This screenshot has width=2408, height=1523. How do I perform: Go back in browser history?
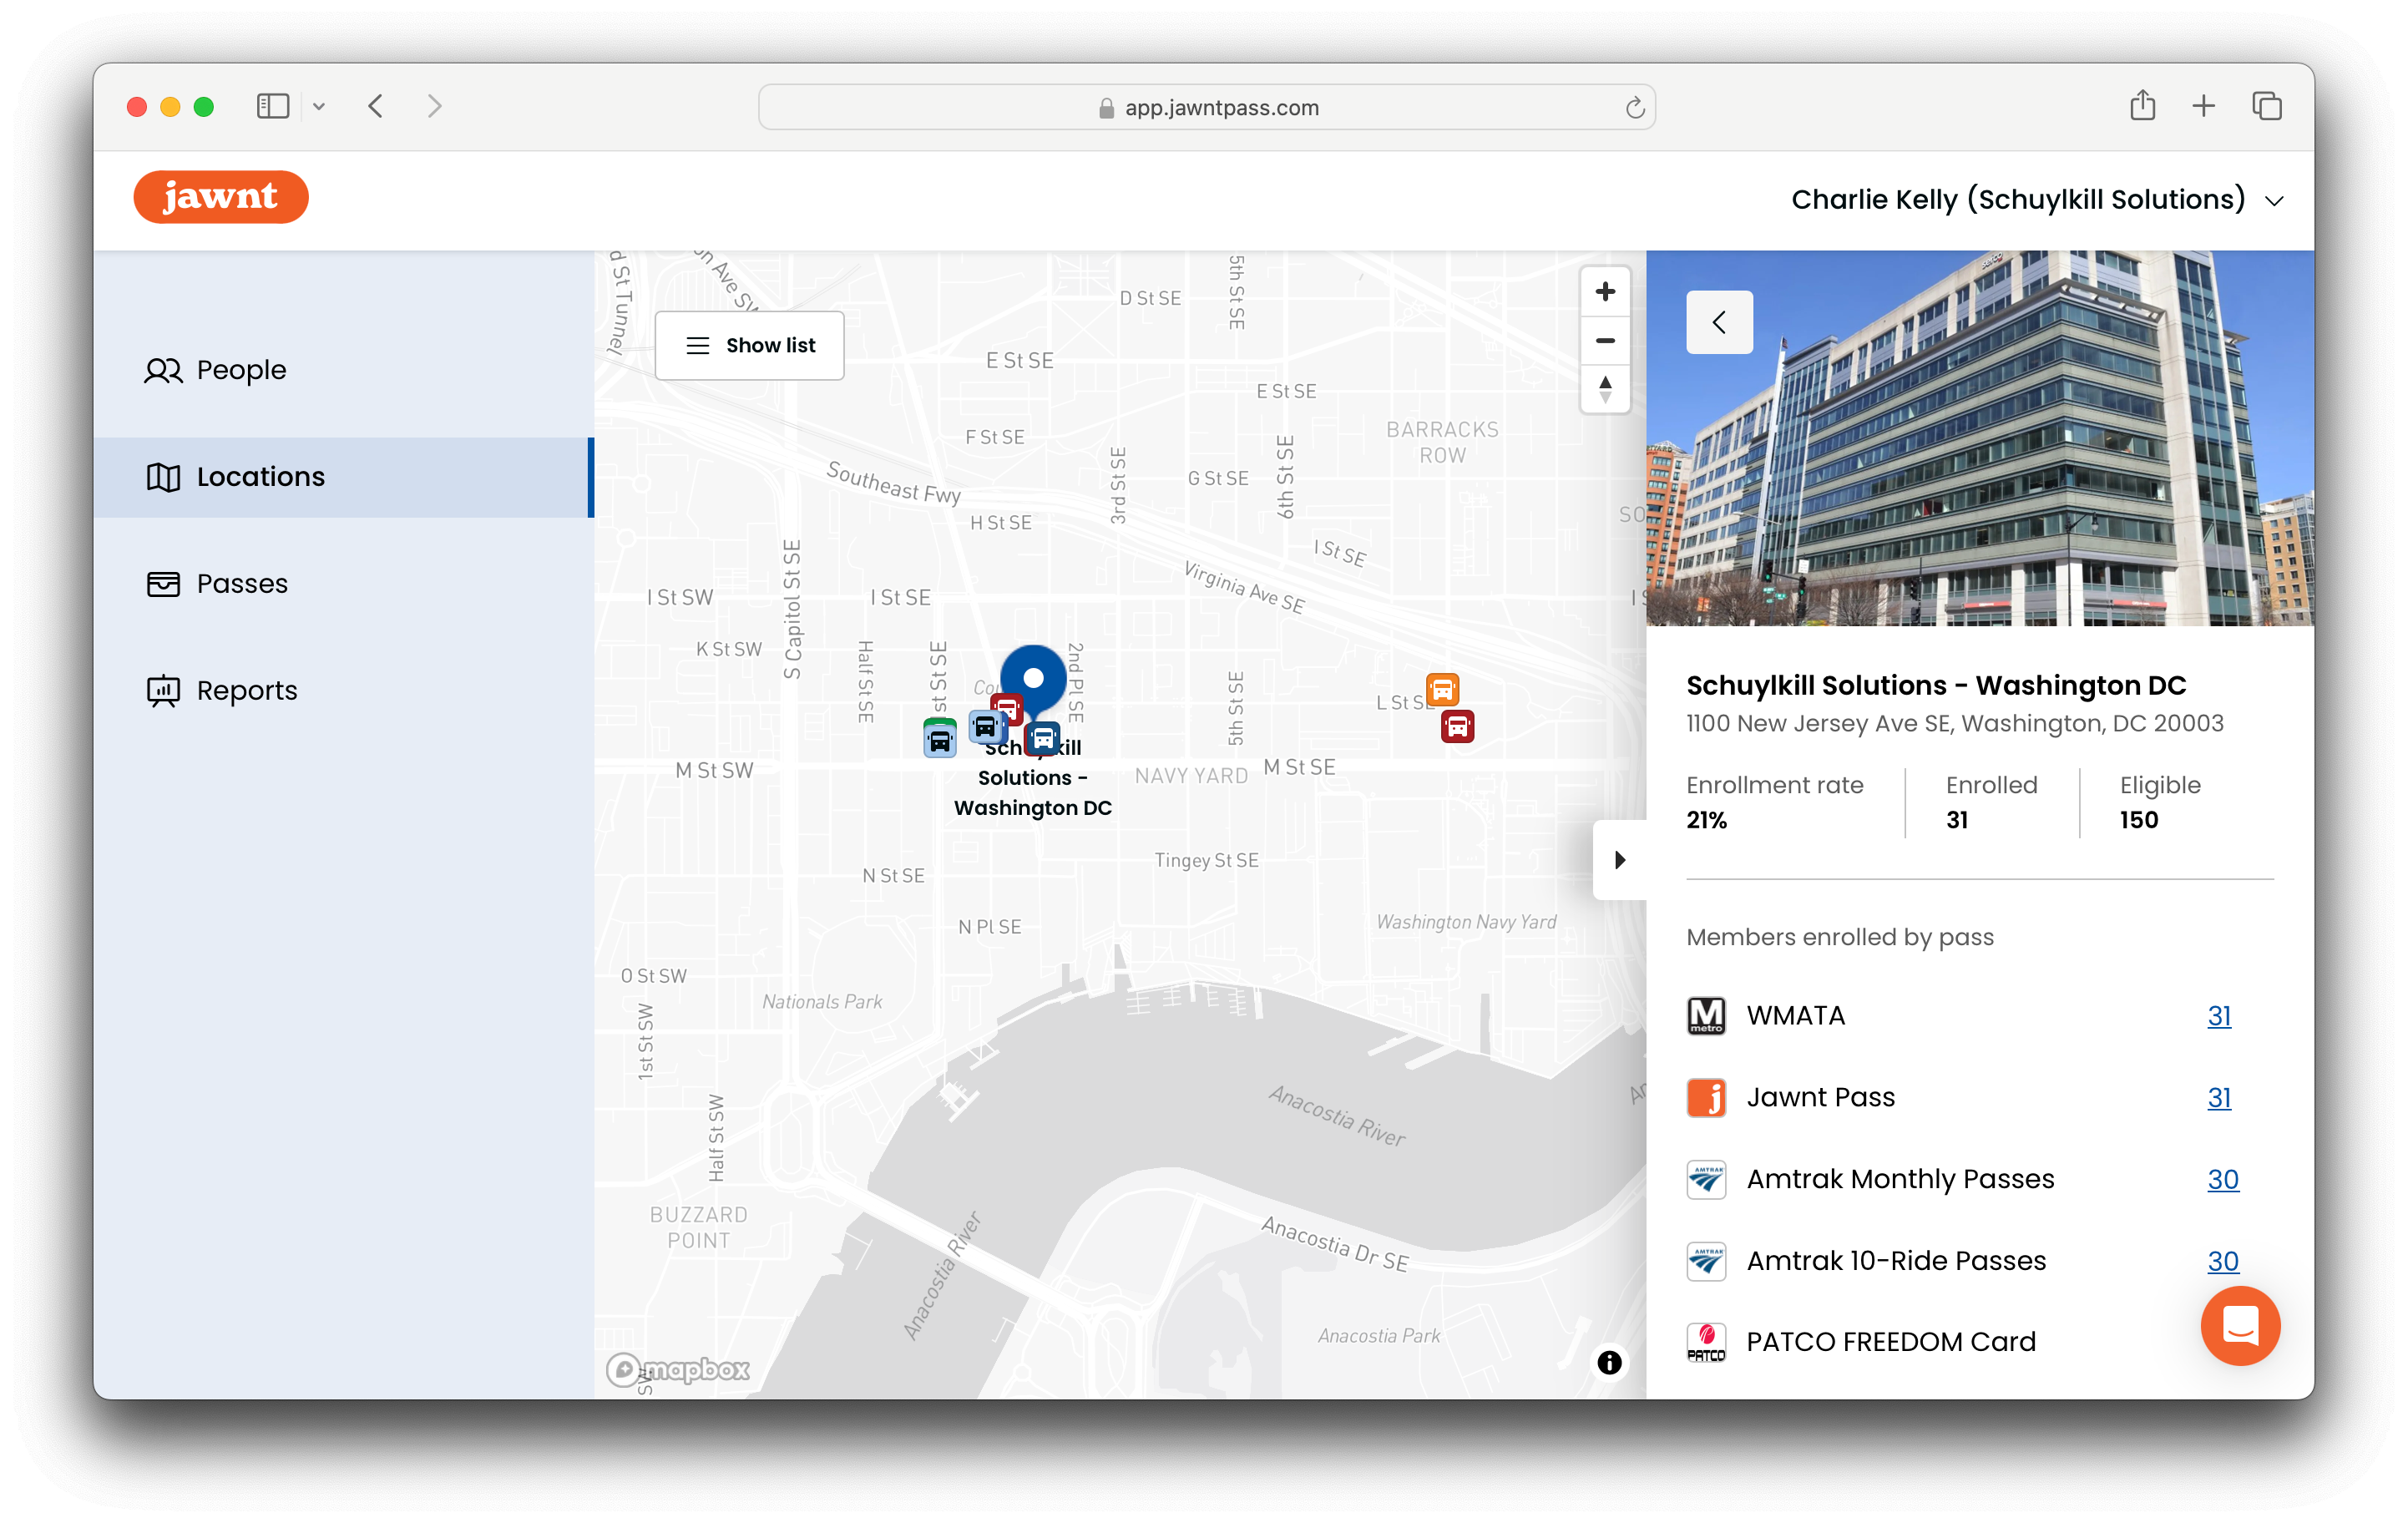tap(376, 106)
